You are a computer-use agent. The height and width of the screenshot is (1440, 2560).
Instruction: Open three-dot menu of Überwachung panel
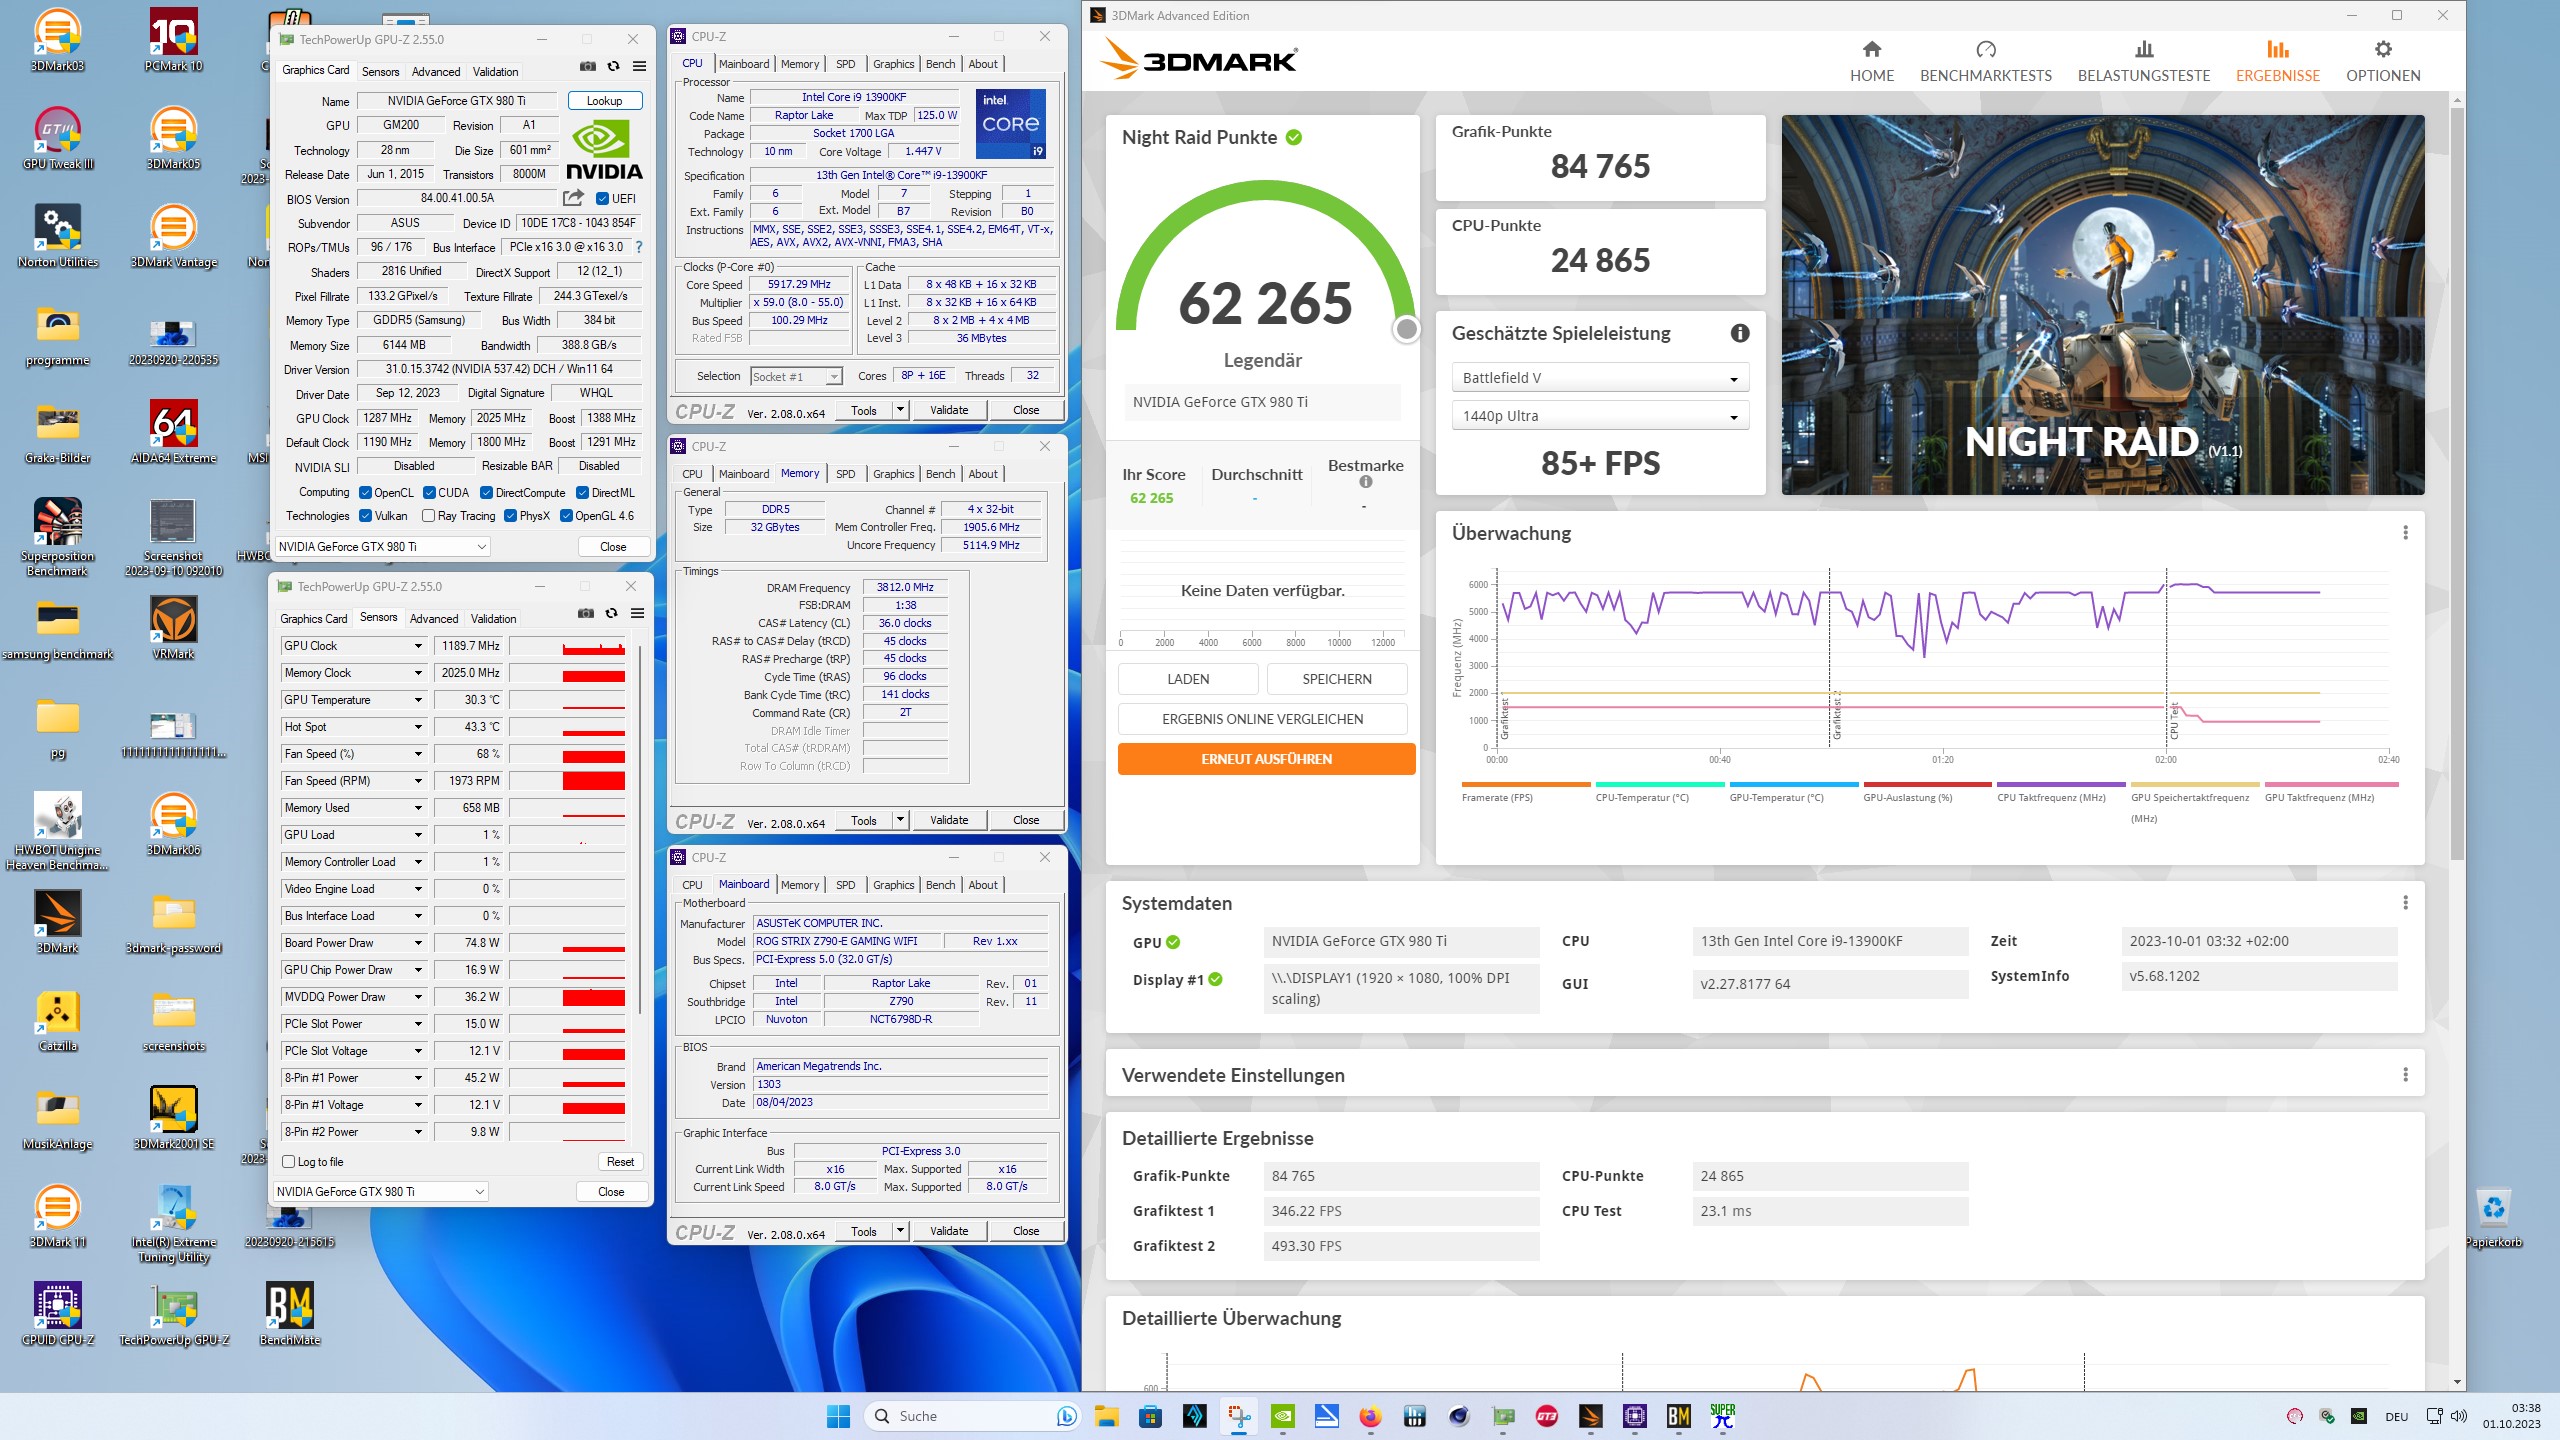click(x=2405, y=533)
